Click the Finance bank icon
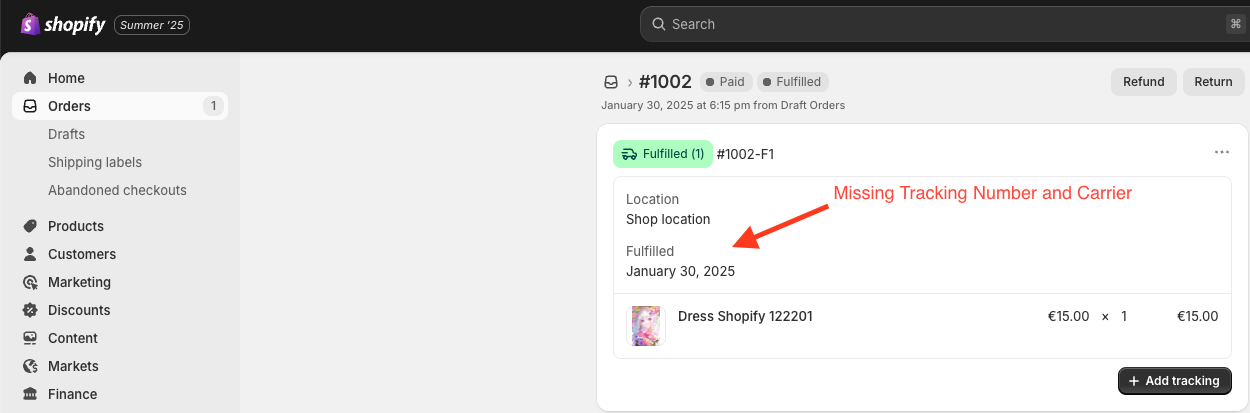1250x413 pixels. click(30, 394)
